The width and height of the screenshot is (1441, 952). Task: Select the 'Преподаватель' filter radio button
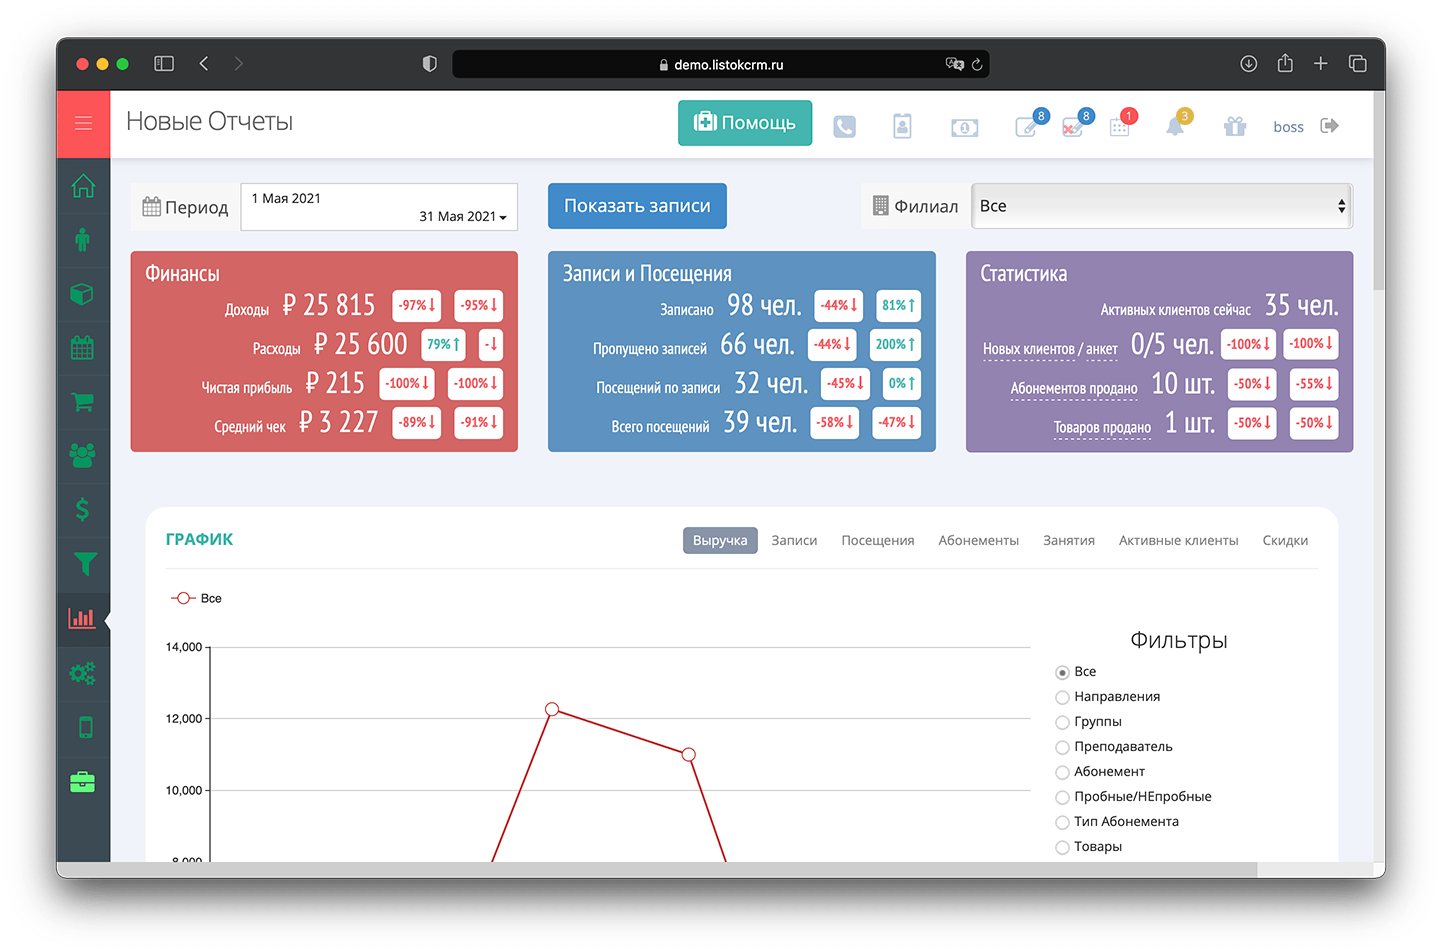pos(1062,747)
